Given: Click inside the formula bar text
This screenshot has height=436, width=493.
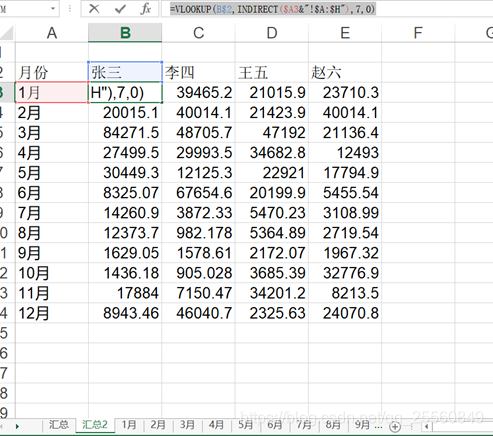Looking at the screenshot, I should [x=273, y=9].
